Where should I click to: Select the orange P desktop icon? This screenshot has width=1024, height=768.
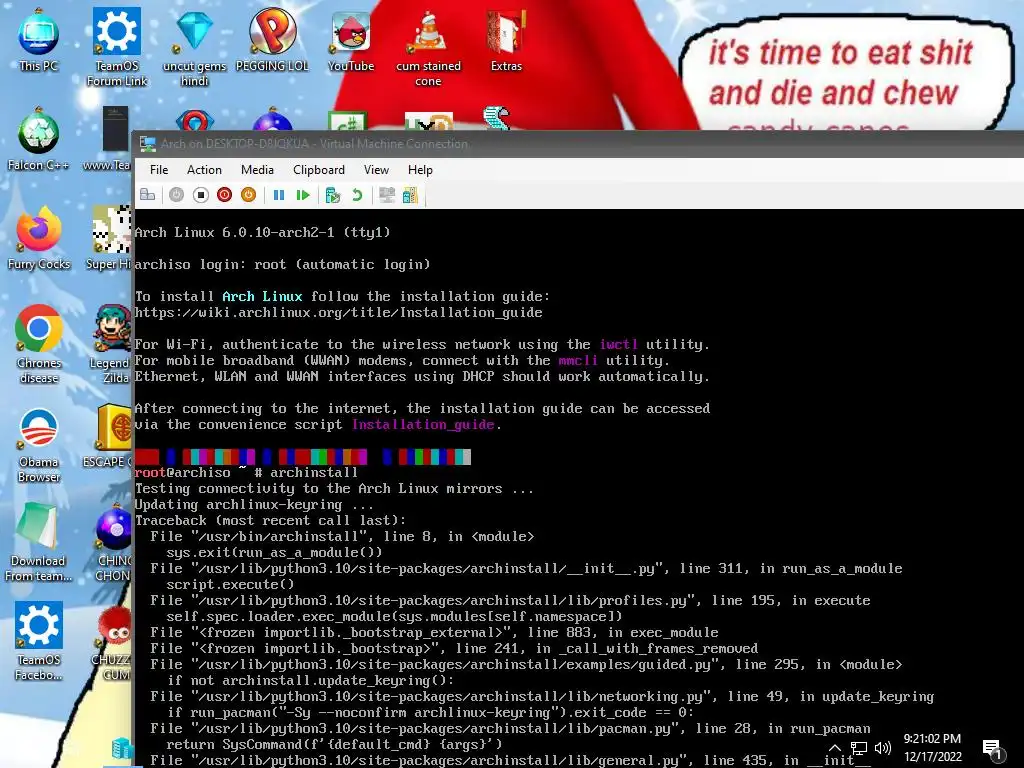pos(272,40)
